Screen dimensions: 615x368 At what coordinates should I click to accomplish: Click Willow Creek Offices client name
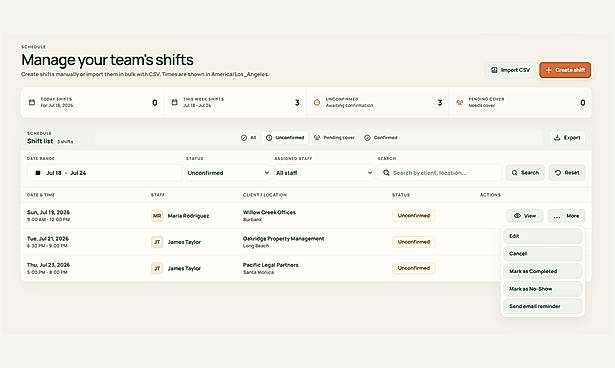click(269, 212)
